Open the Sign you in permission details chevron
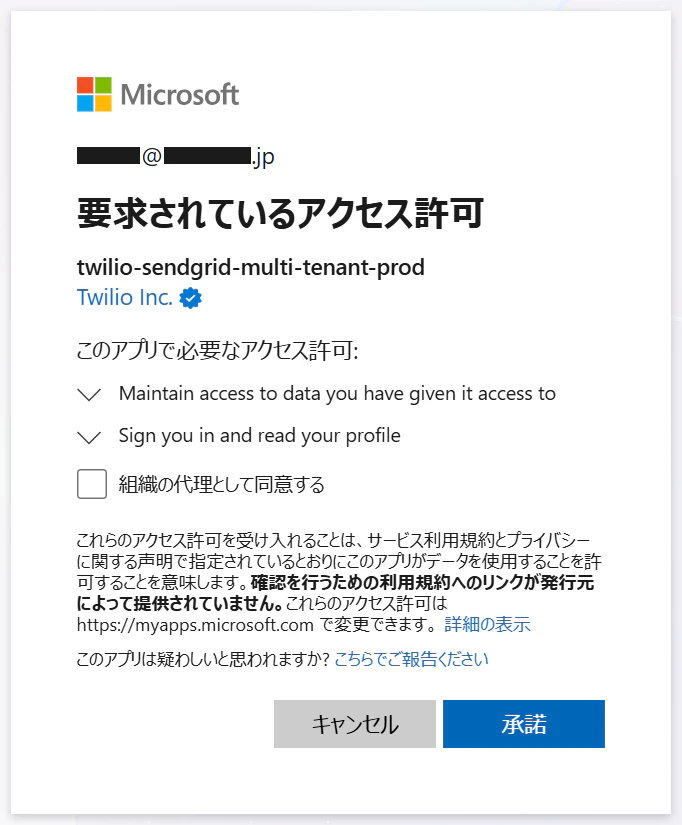 point(90,437)
